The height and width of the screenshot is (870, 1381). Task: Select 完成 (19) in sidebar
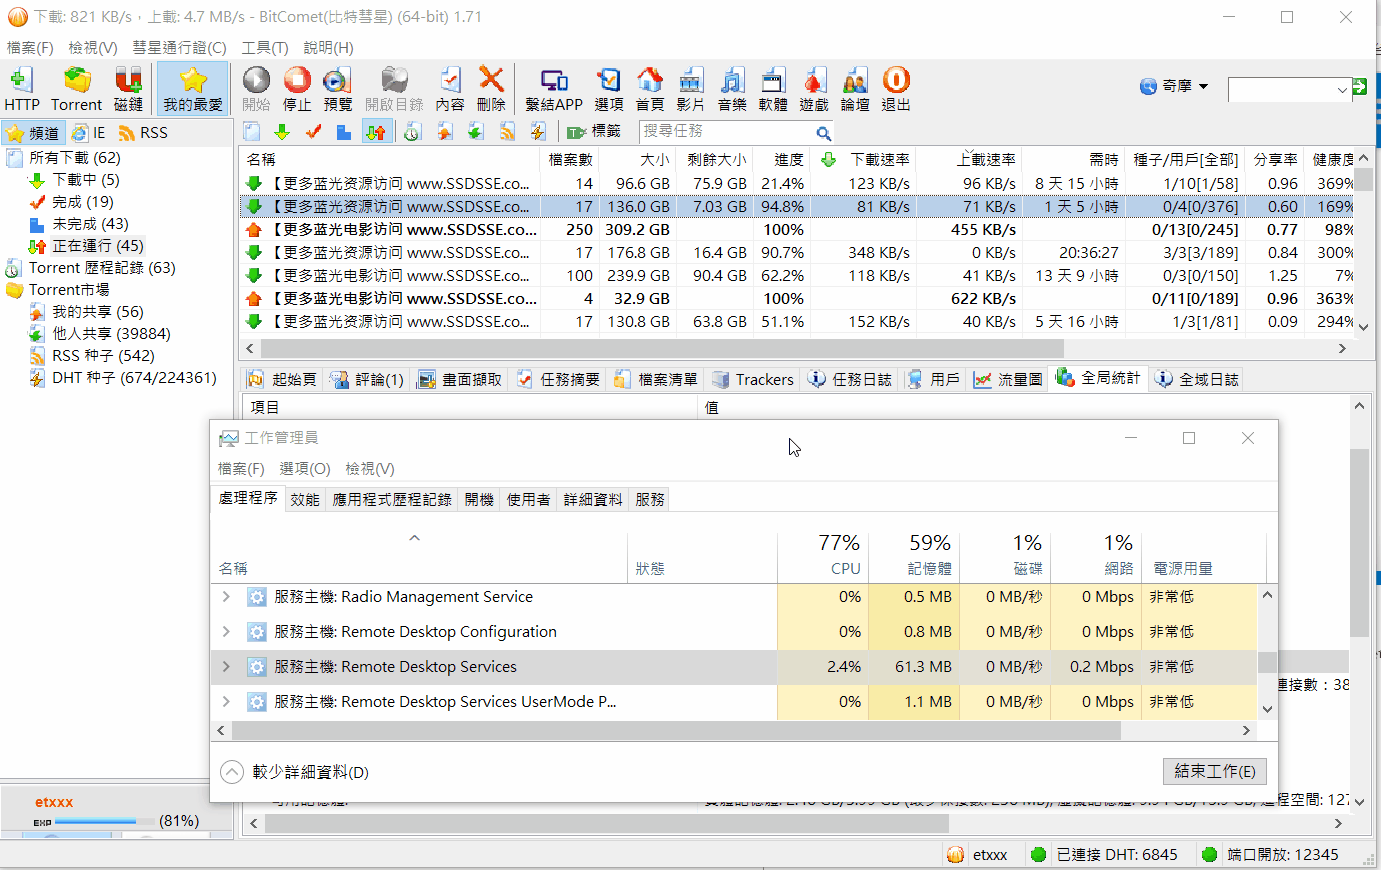click(83, 202)
